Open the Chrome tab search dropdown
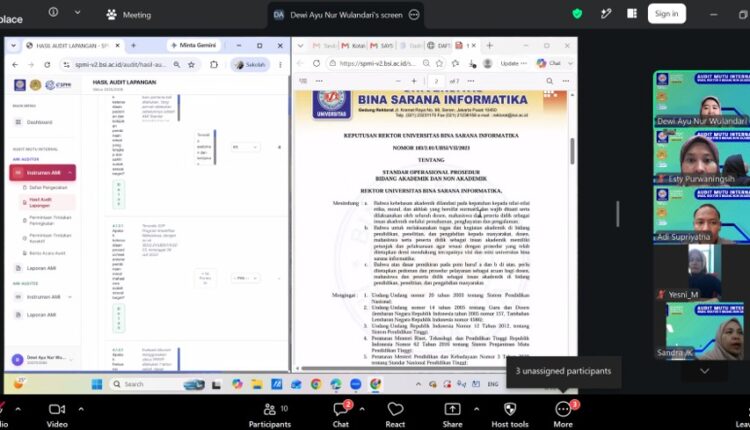 point(13,45)
